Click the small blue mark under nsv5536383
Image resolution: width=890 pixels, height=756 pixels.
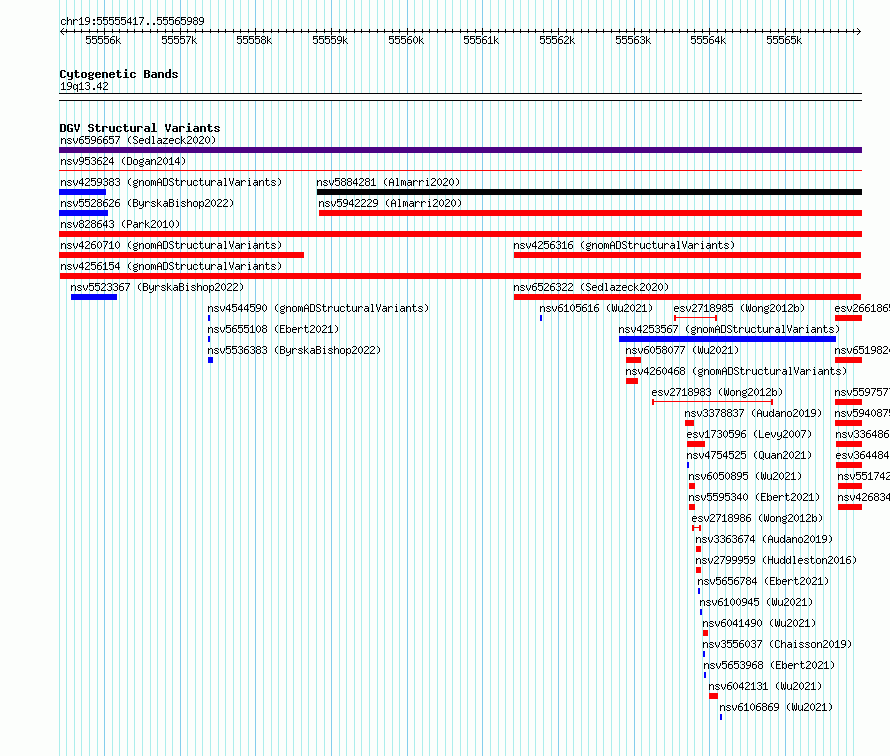coord(211,360)
